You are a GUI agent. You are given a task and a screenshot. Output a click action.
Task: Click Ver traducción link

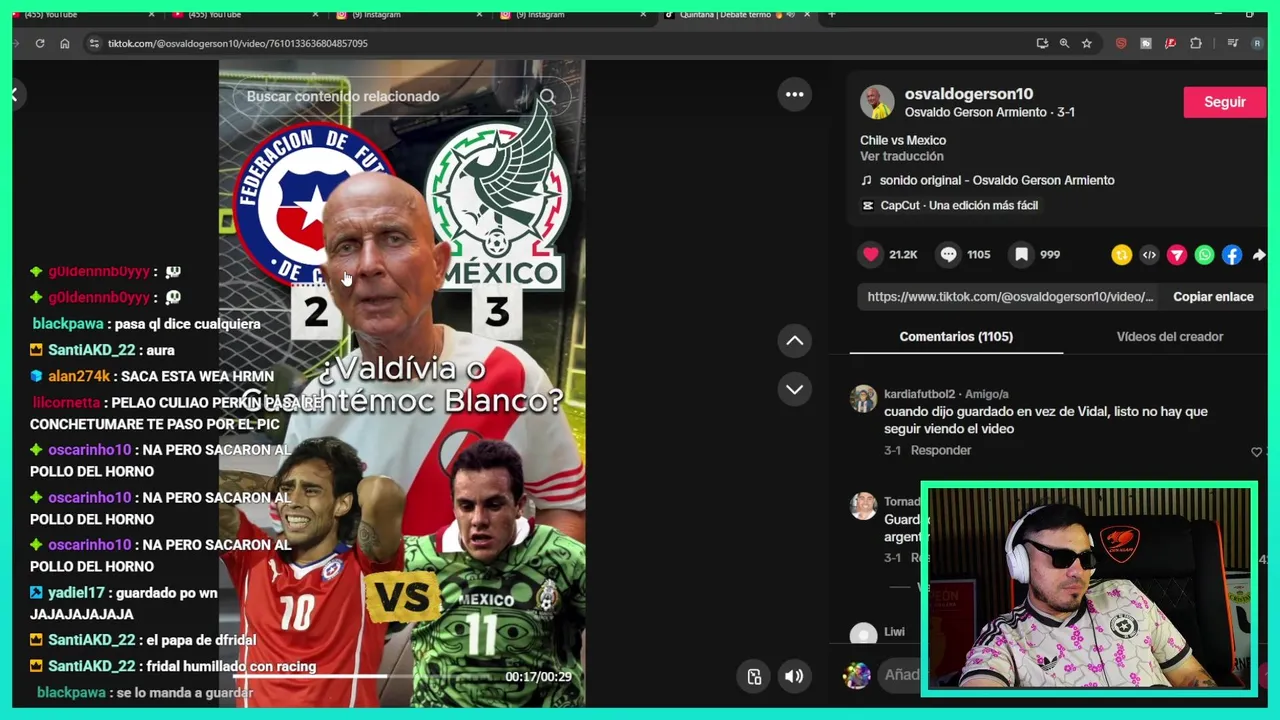point(902,156)
